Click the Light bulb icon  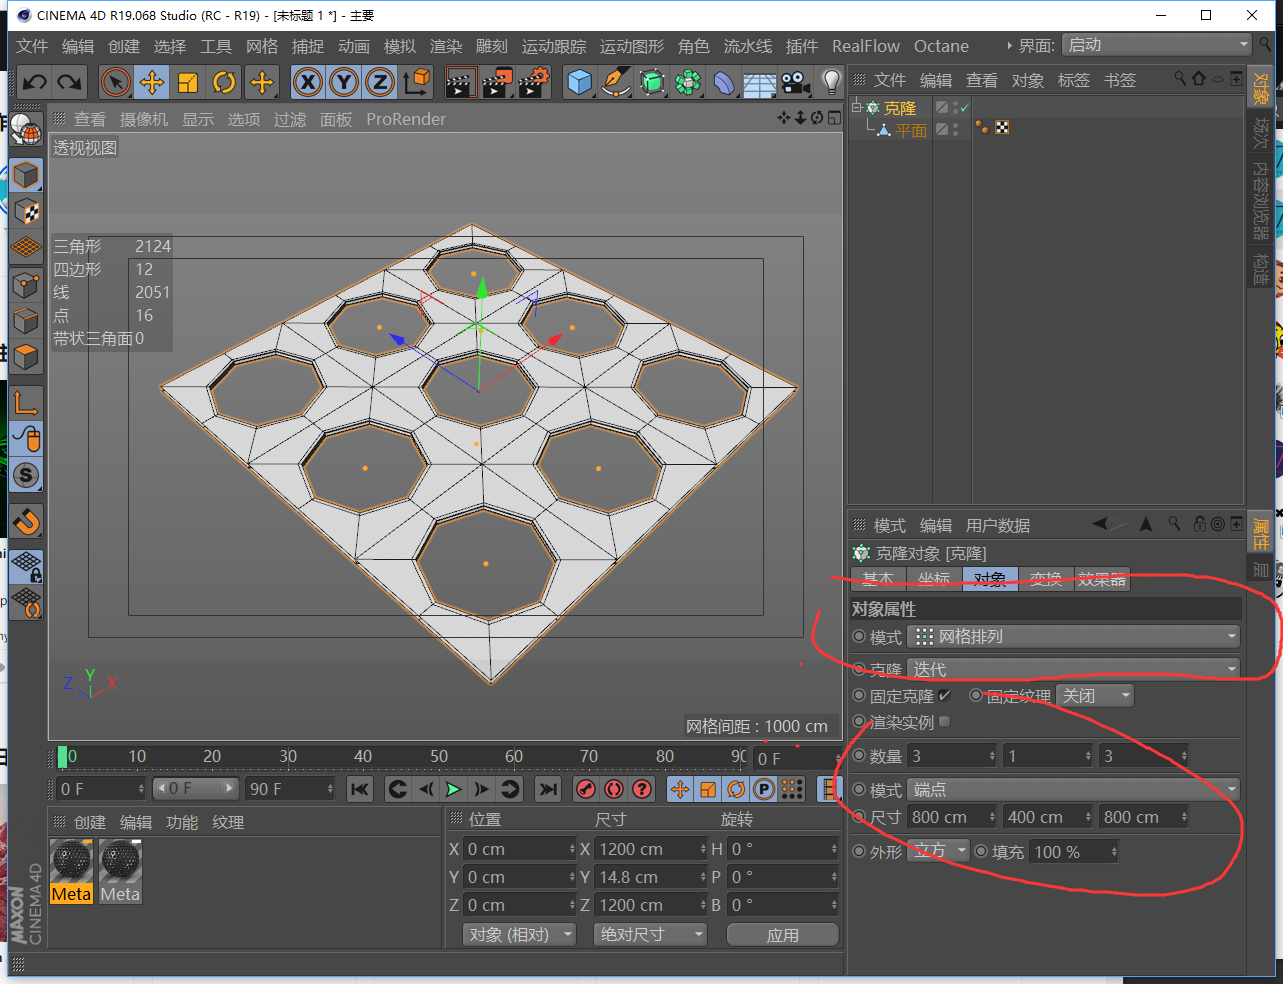tap(830, 82)
